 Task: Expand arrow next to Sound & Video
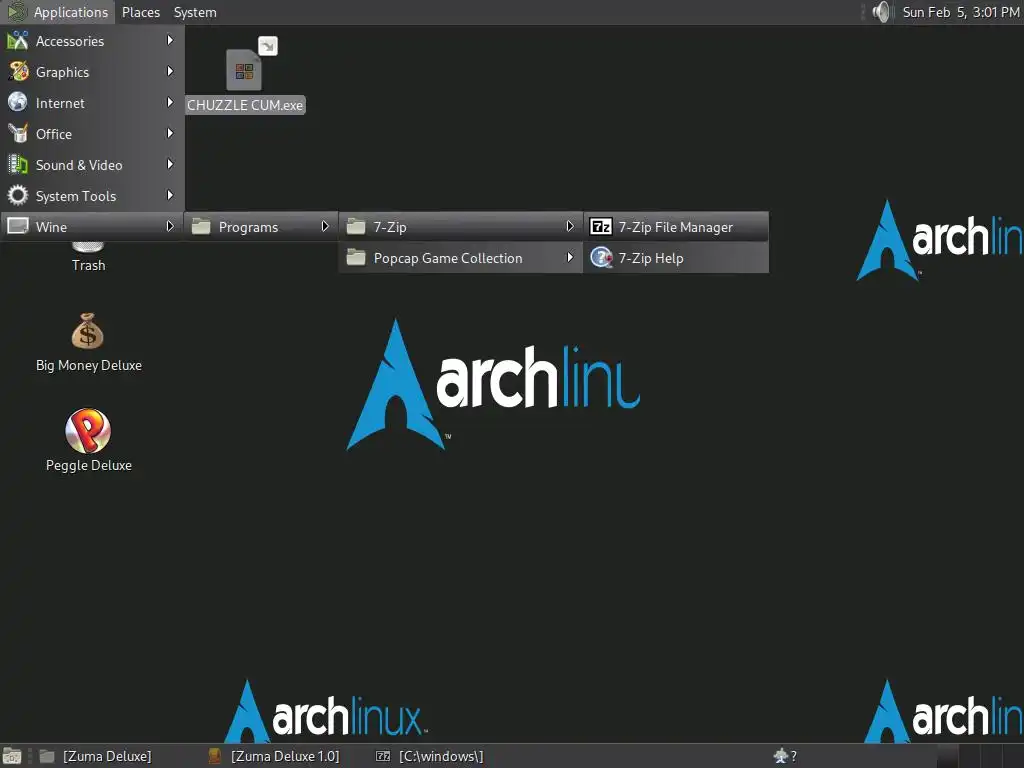point(170,164)
